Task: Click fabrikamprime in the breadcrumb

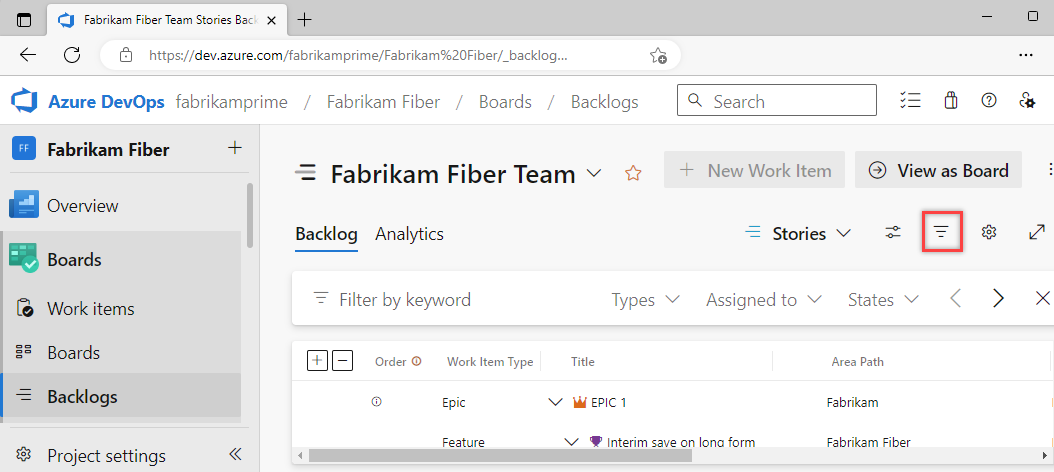Action: pos(232,102)
